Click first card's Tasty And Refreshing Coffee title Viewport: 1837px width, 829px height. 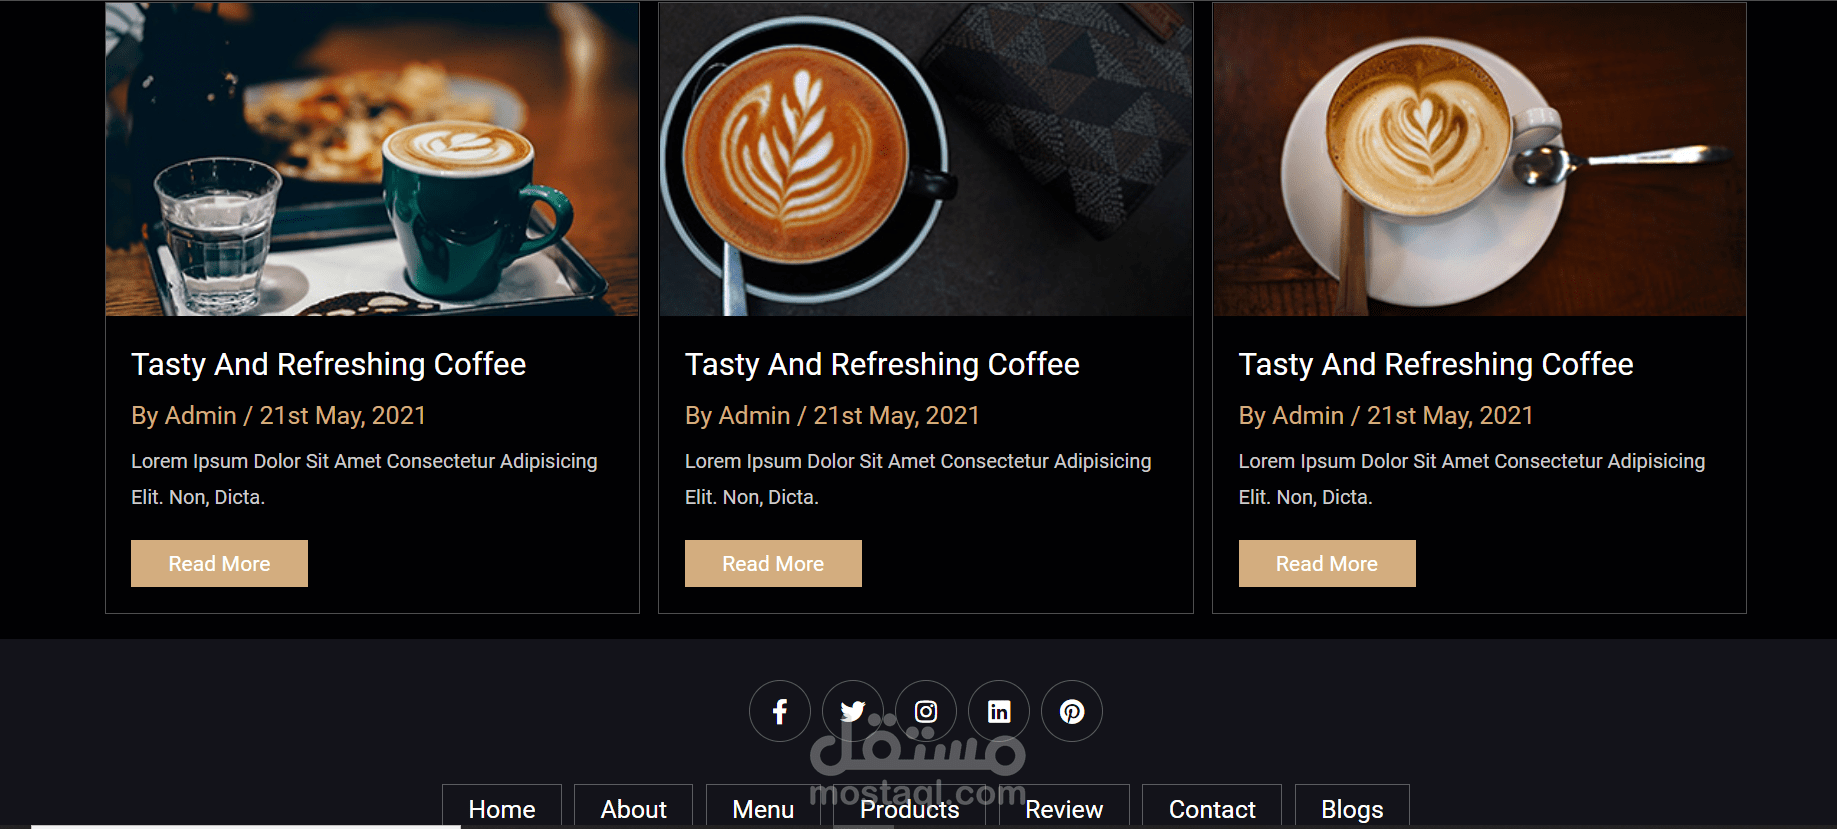coord(328,364)
